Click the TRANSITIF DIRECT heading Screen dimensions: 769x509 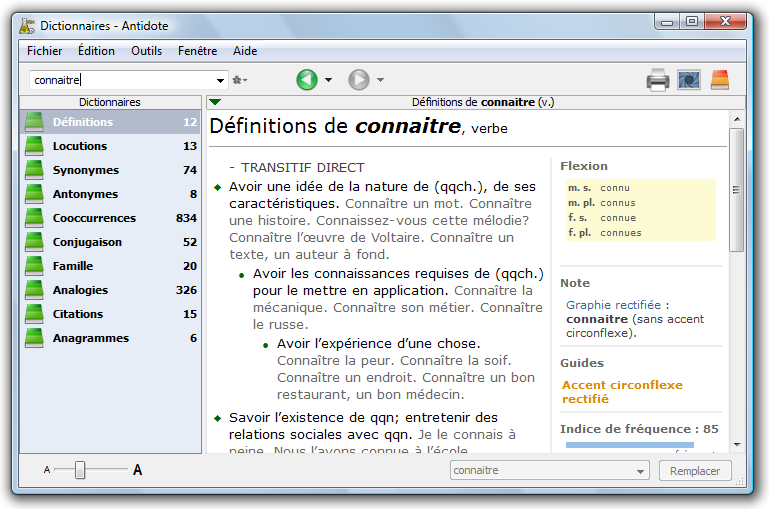point(303,168)
